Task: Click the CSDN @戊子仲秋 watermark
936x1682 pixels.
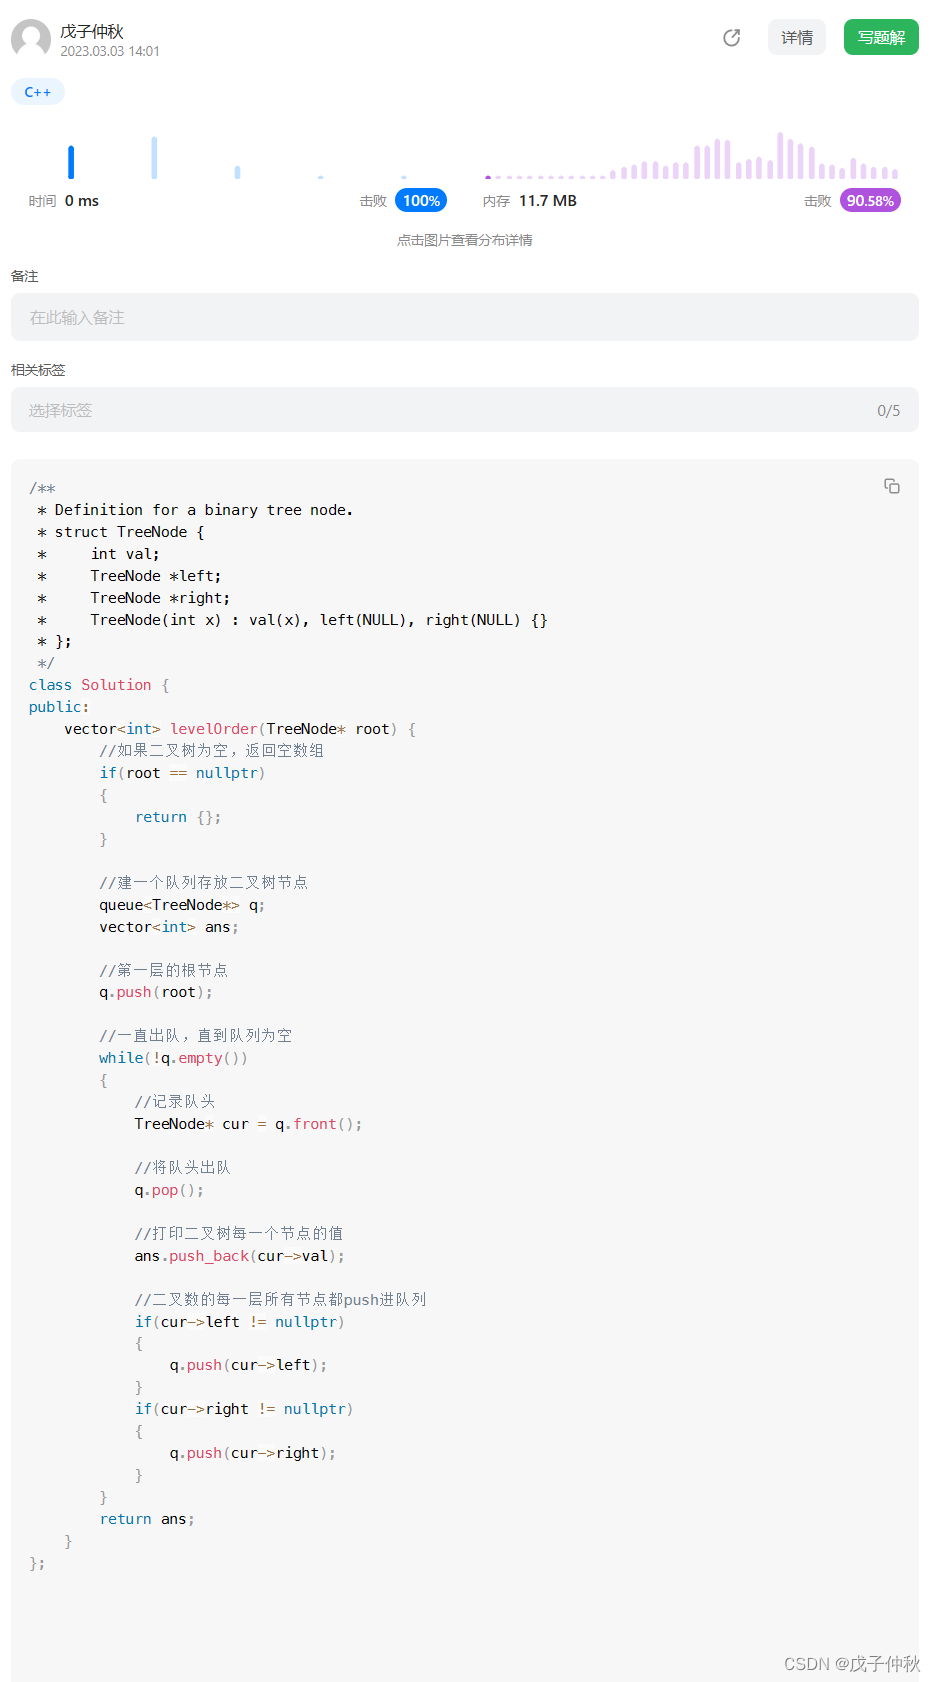Action: coord(852,1663)
